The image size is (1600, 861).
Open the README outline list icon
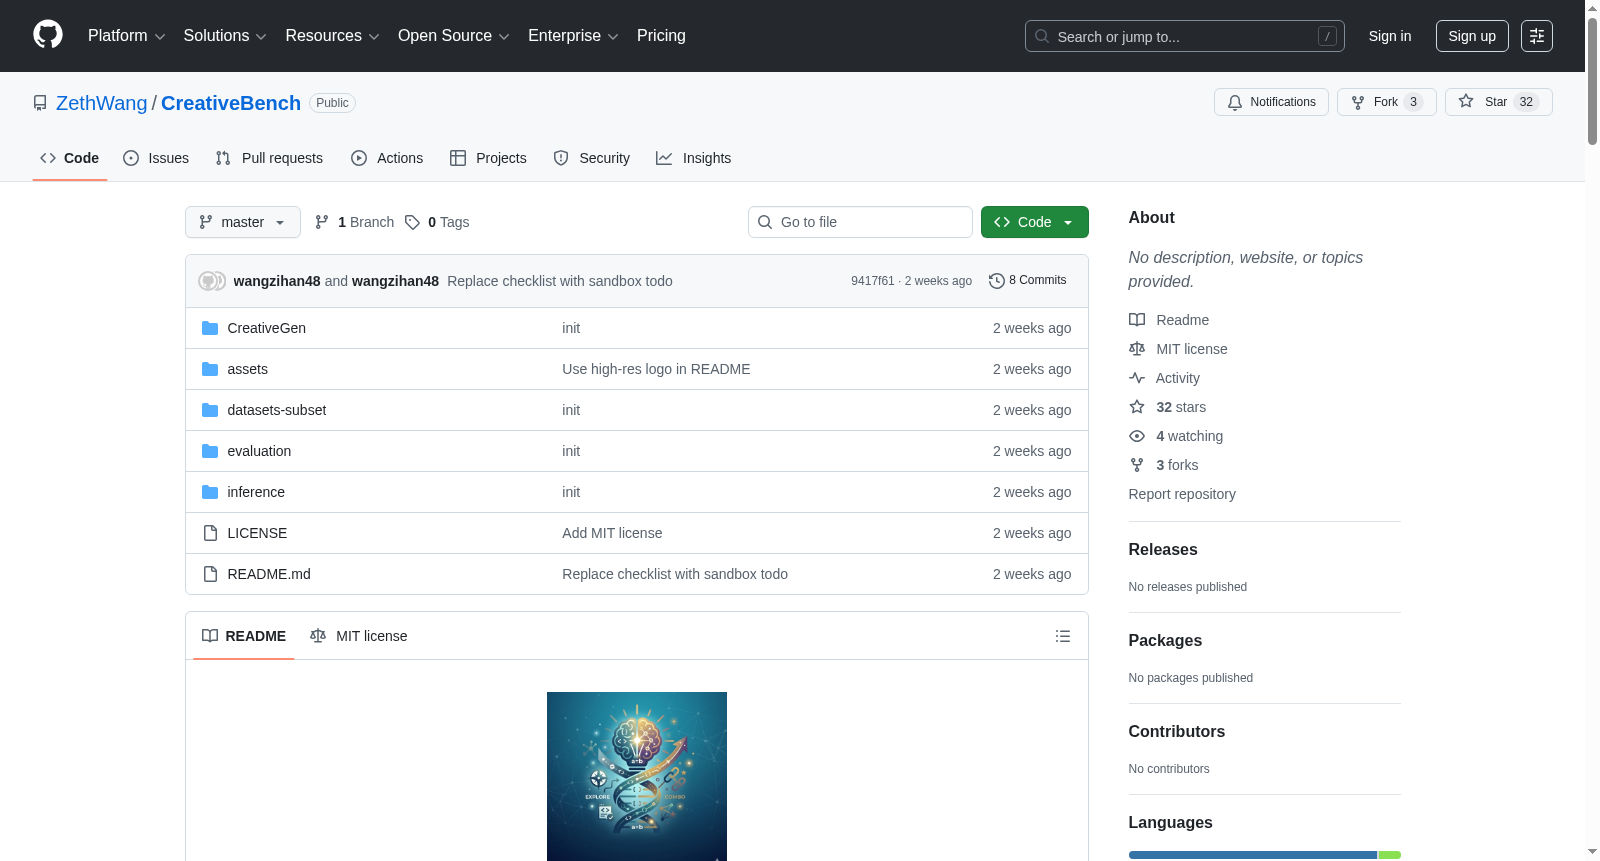[1063, 636]
